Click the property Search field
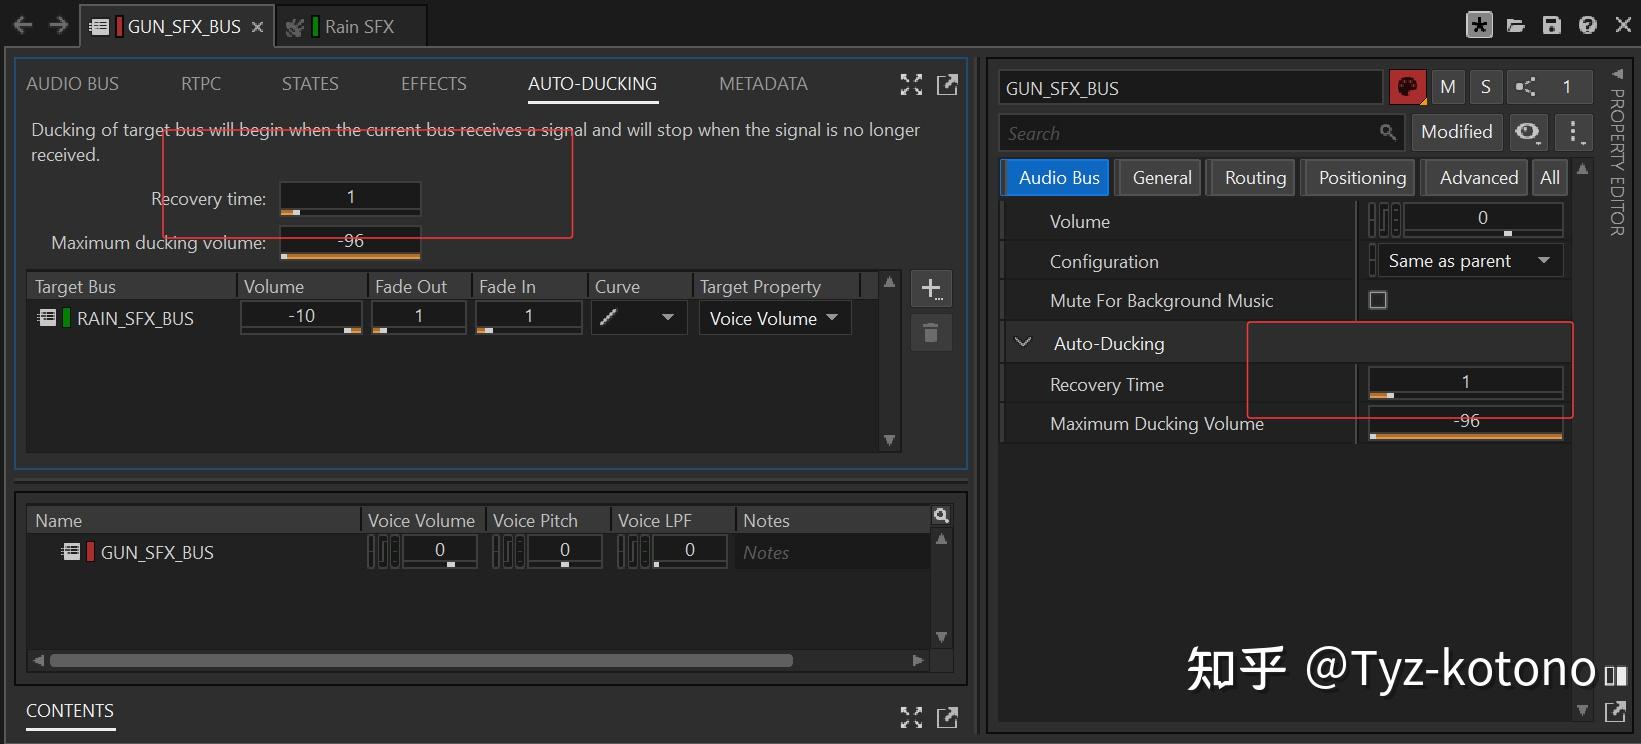Viewport: 1641px width, 744px height. click(x=1190, y=133)
